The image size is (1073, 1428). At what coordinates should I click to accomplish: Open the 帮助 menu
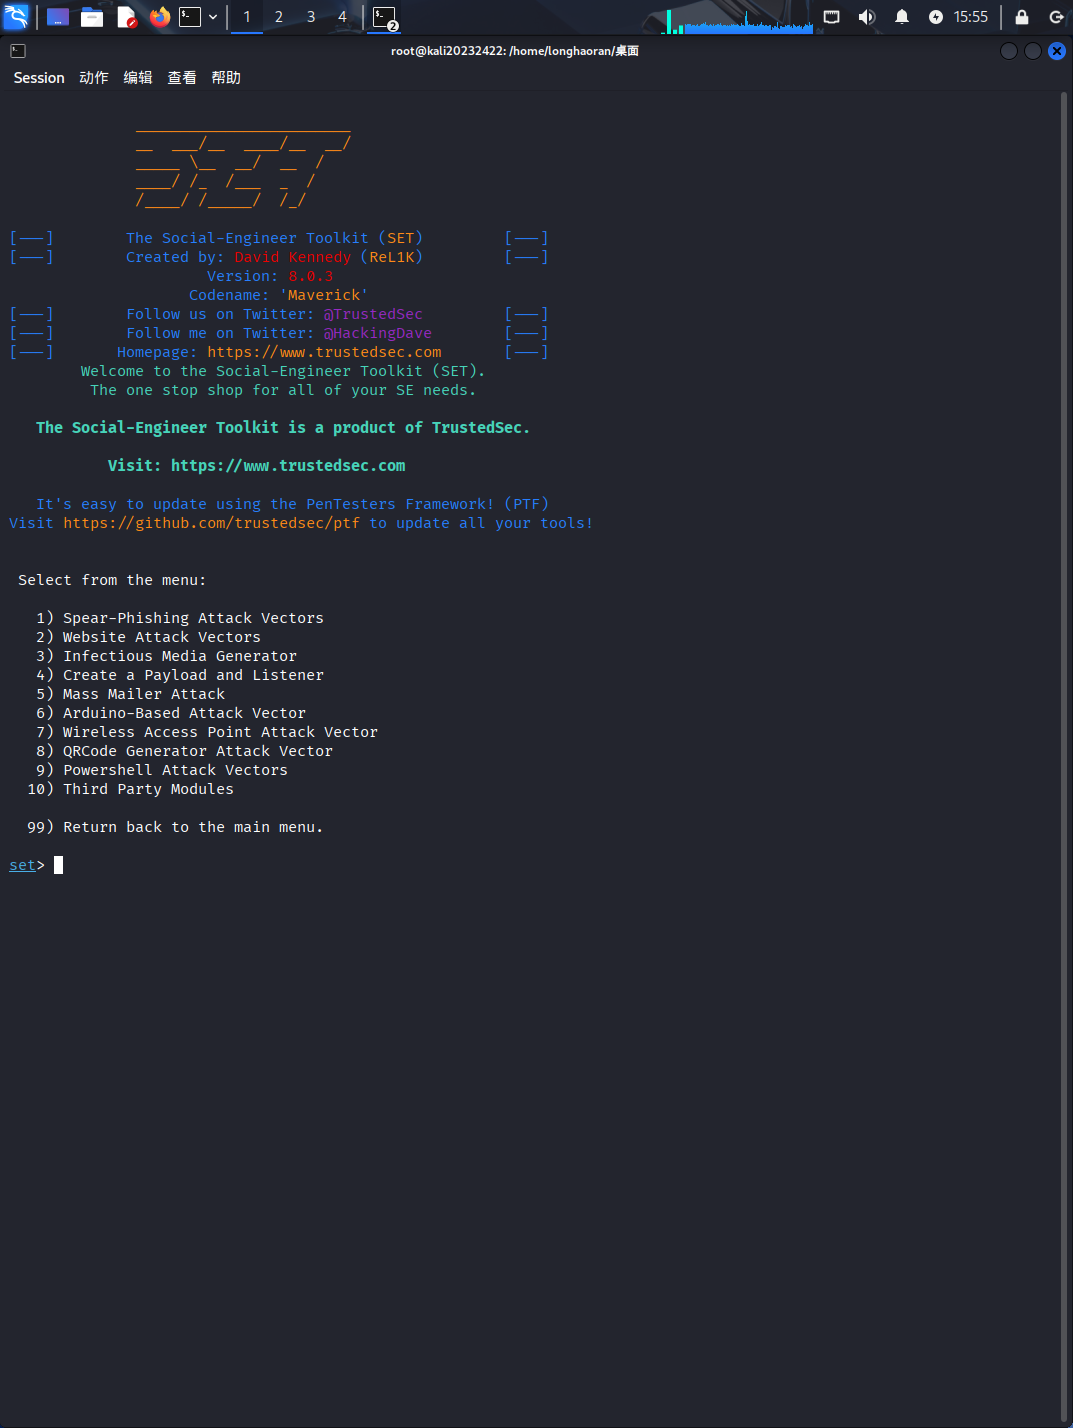pos(226,78)
